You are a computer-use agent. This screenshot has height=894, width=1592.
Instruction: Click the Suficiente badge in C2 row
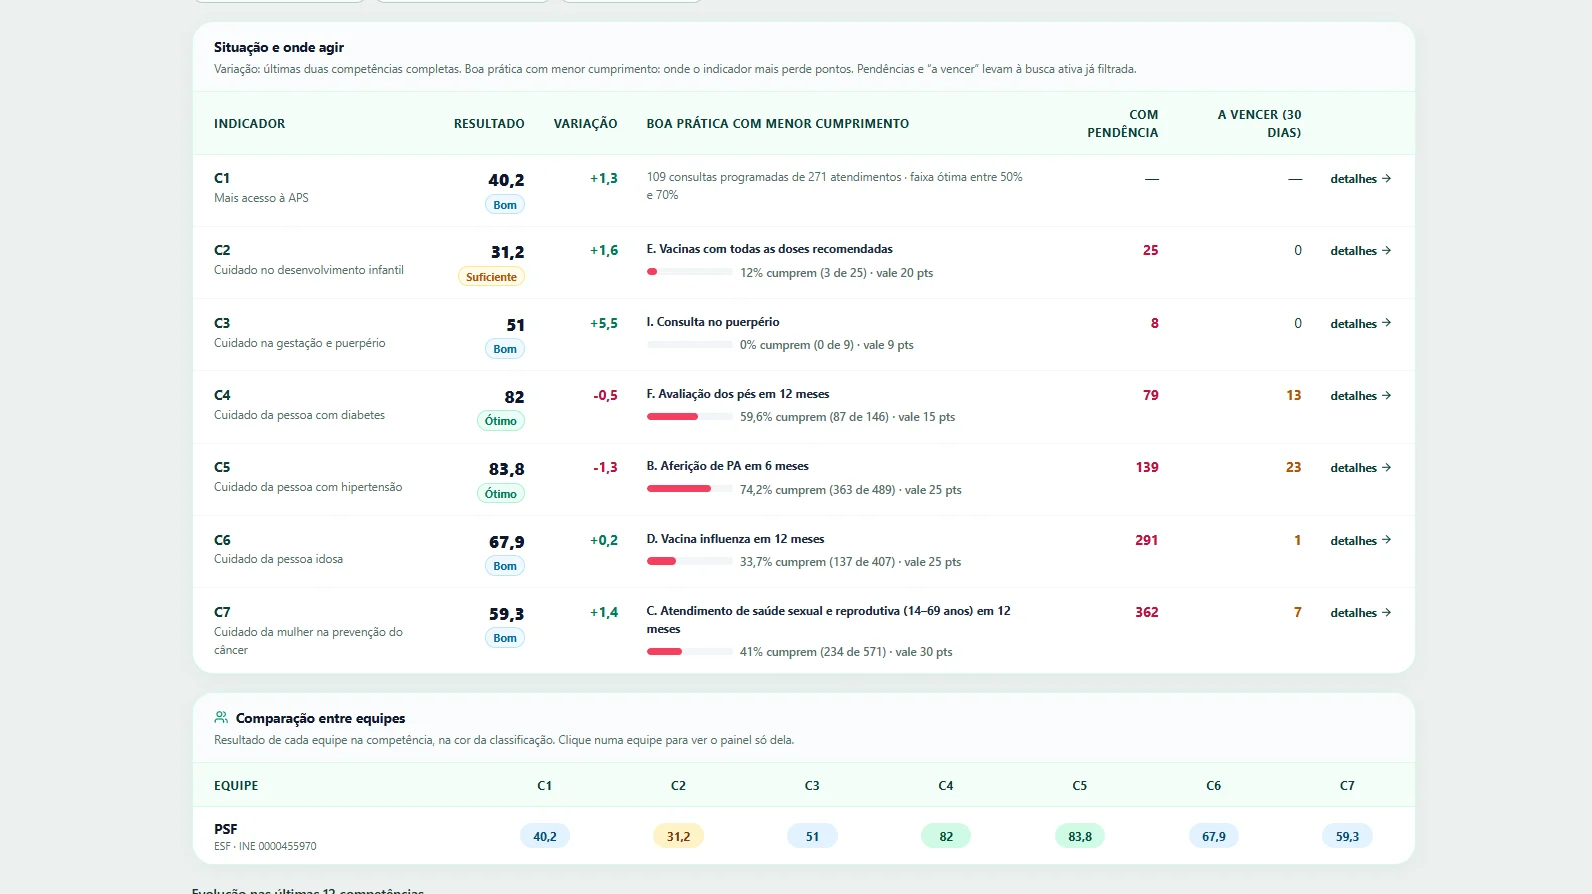(x=491, y=277)
